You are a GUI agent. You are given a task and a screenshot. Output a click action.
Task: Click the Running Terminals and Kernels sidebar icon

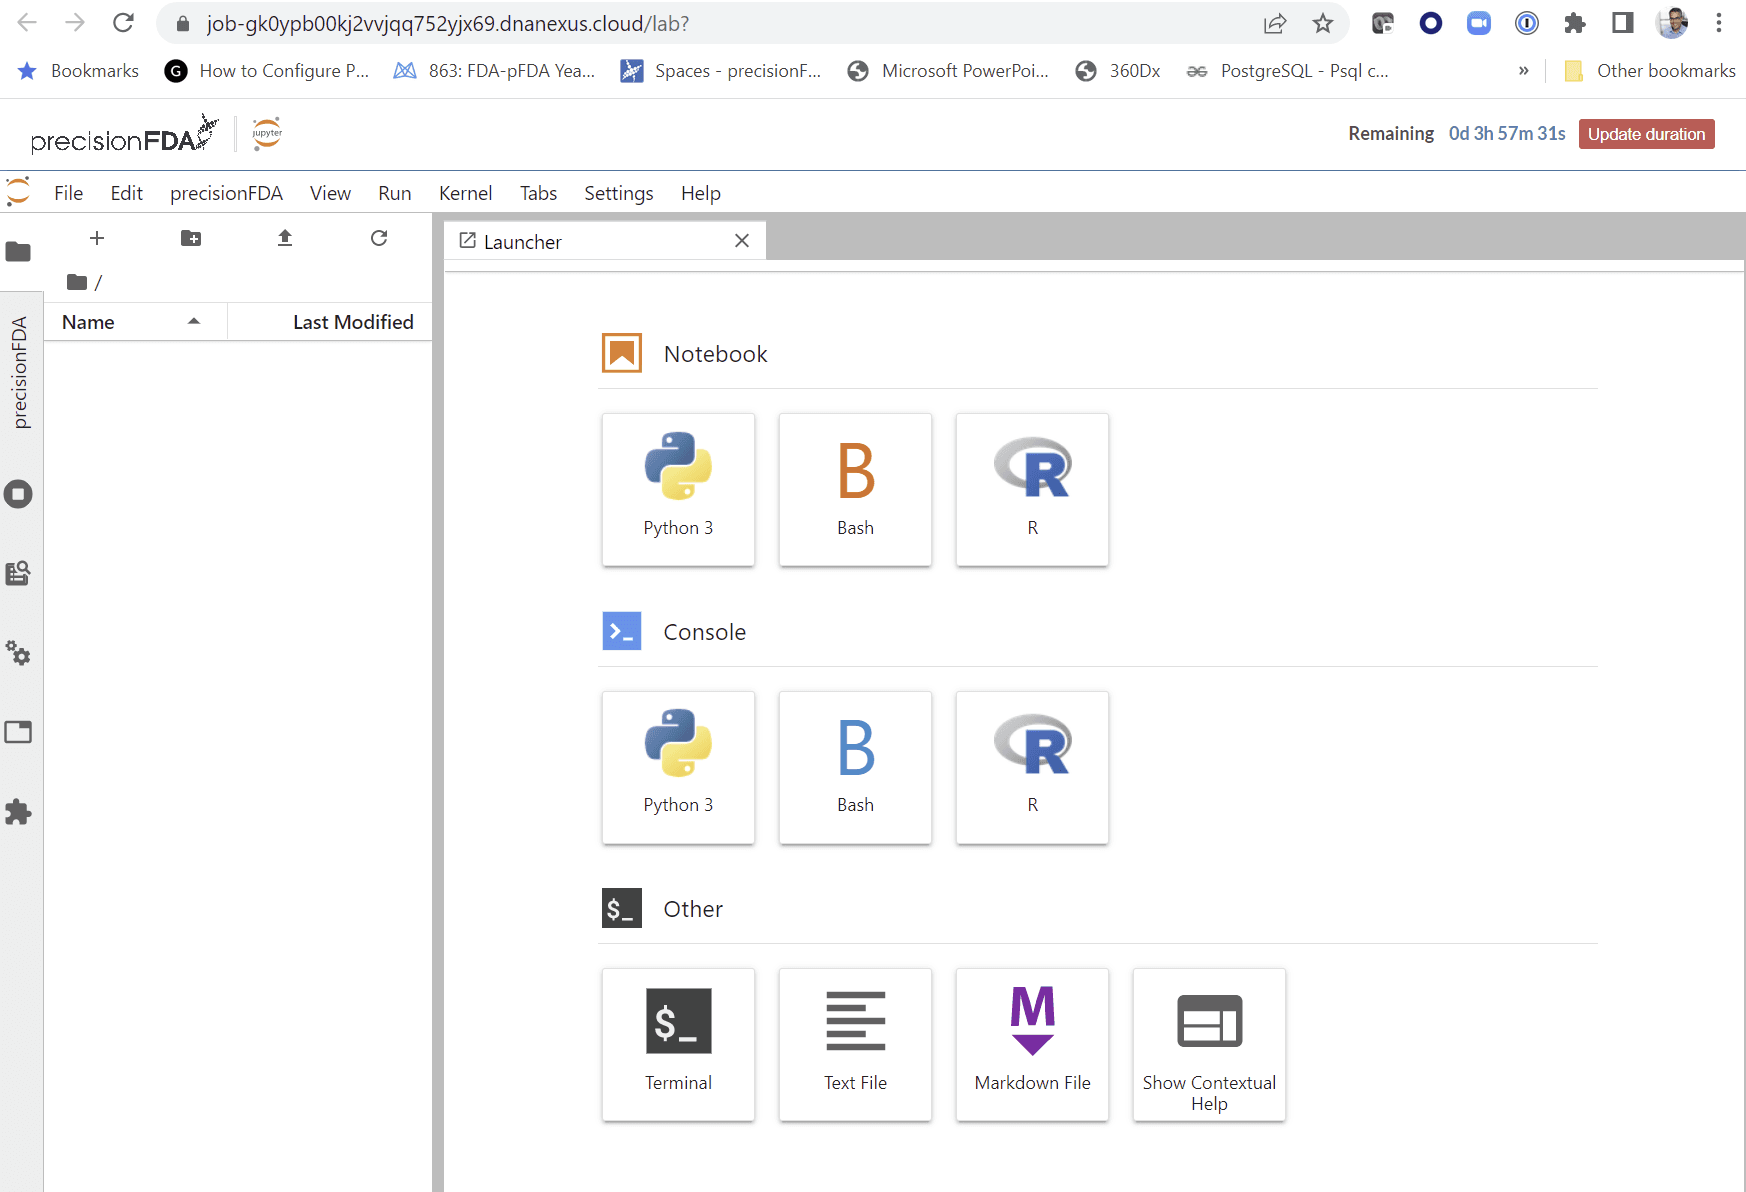coord(18,494)
